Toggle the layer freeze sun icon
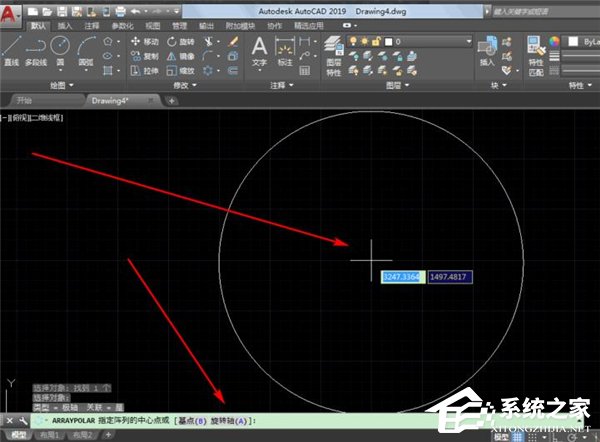Viewport: 600px width, 442px height. coord(364,40)
